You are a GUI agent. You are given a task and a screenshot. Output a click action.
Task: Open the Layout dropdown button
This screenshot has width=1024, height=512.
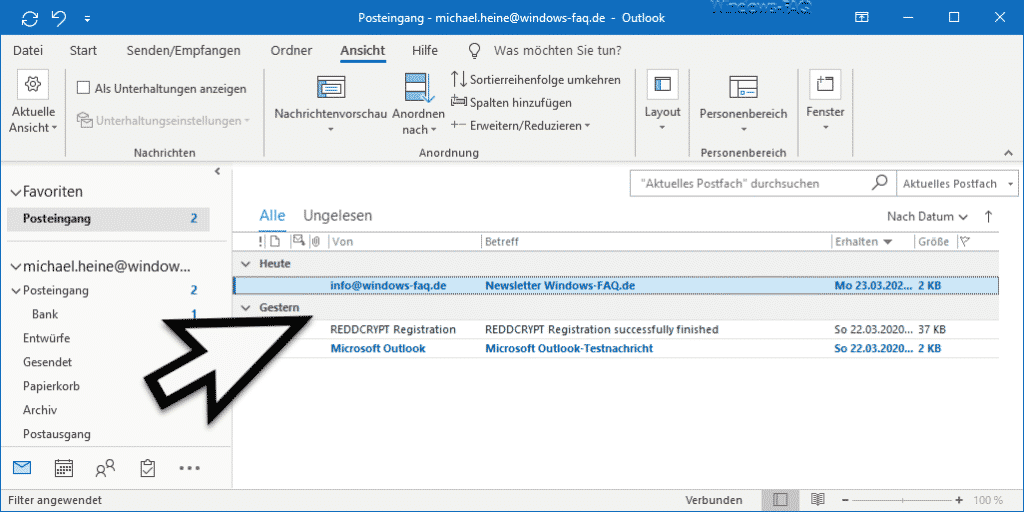point(662,102)
